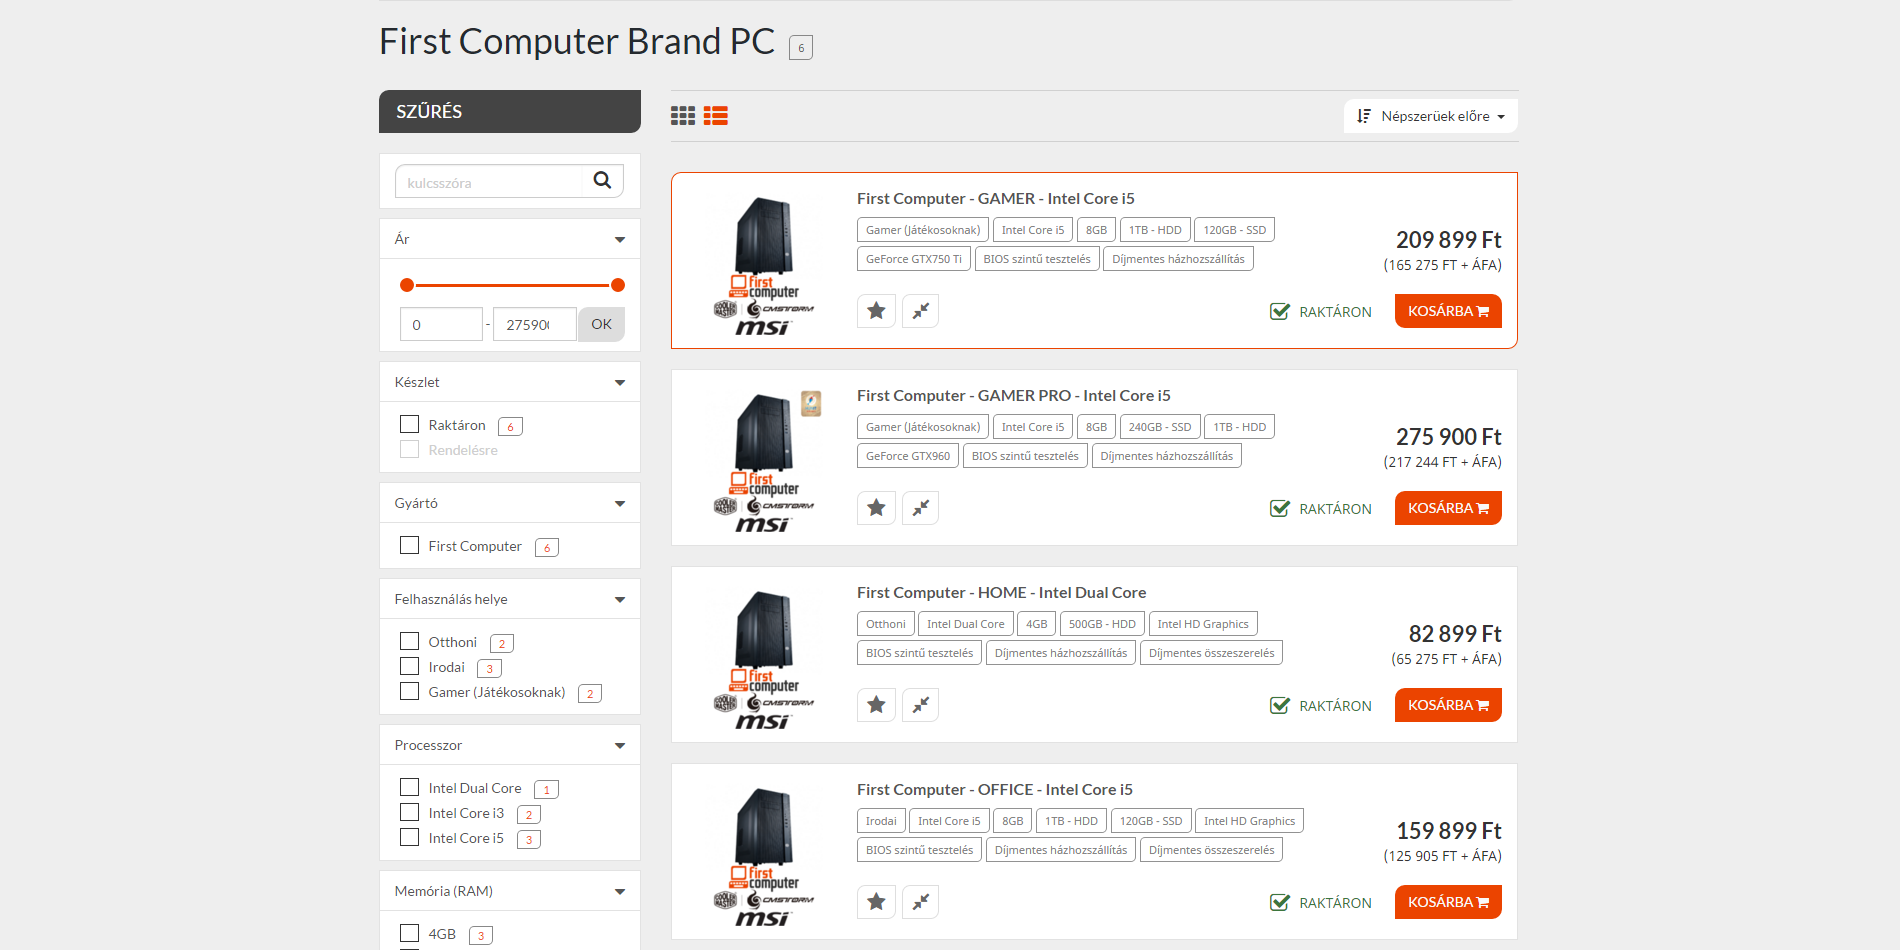Image resolution: width=1900 pixels, height=950 pixels.
Task: Check the Otthoni usage filter
Action: 409,641
